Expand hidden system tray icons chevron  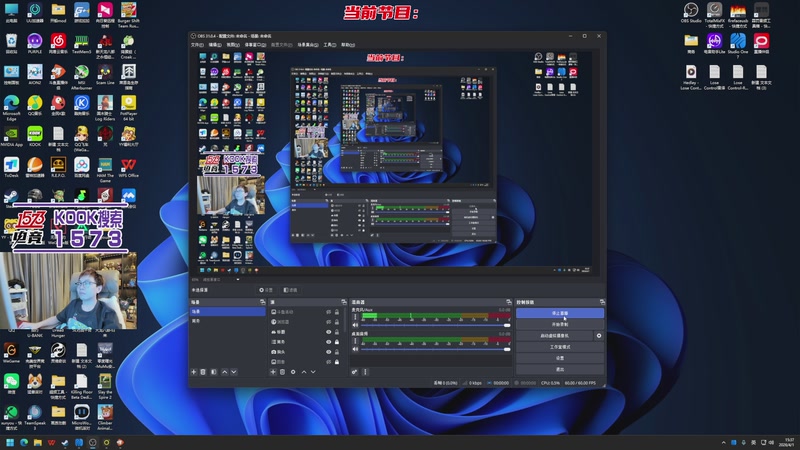tap(723, 442)
